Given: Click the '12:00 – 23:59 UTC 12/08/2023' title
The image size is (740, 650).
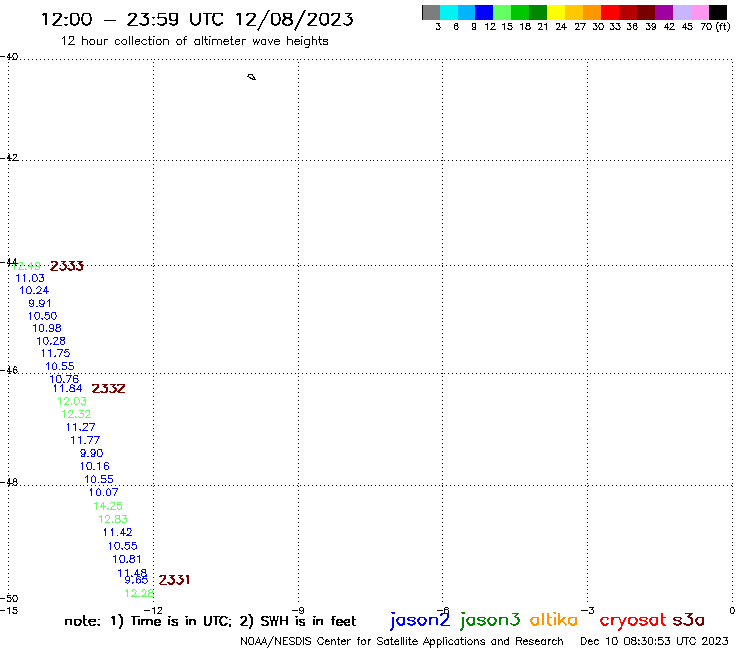Looking at the screenshot, I should pos(197,19).
